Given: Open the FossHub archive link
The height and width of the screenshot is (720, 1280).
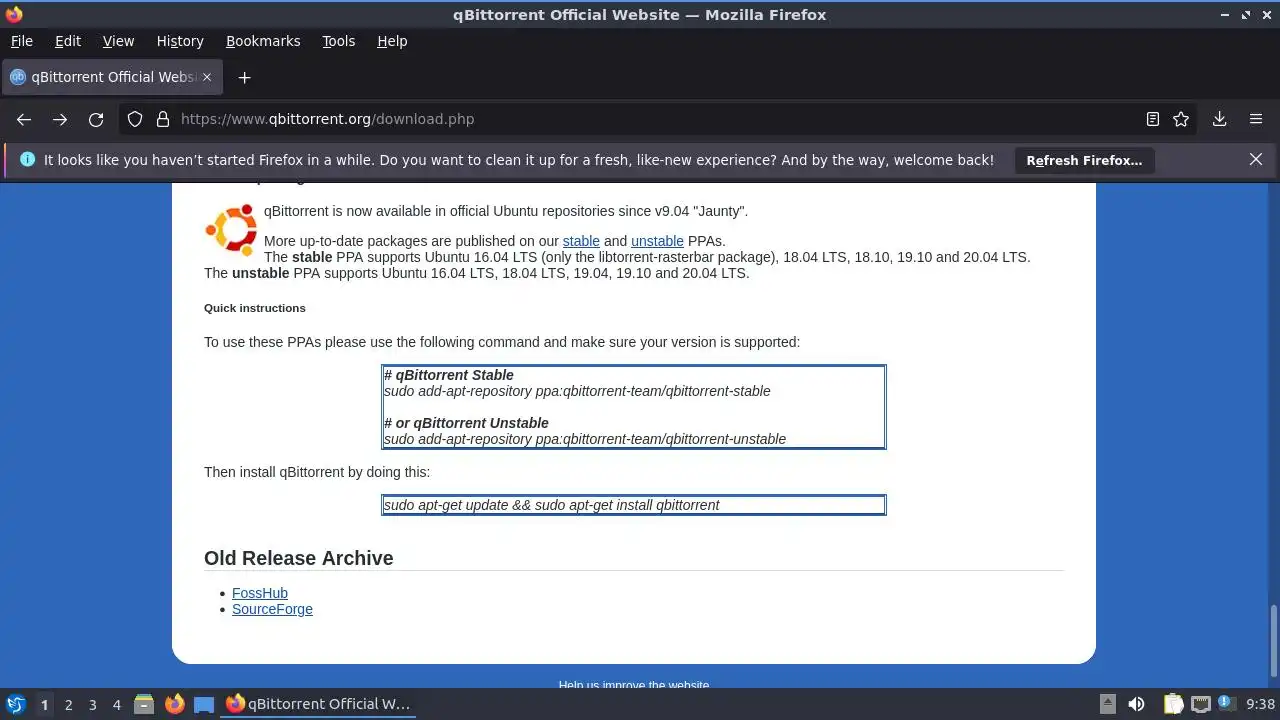Looking at the screenshot, I should coord(260,593).
